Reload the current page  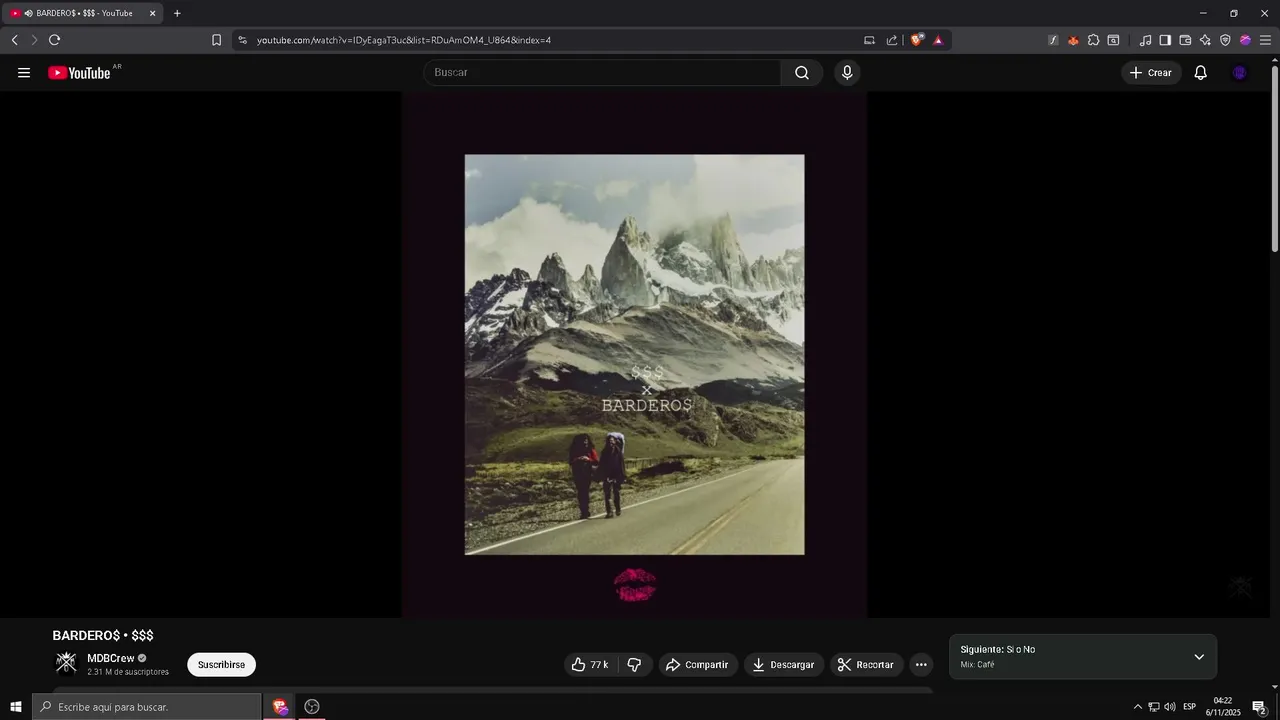(x=54, y=40)
